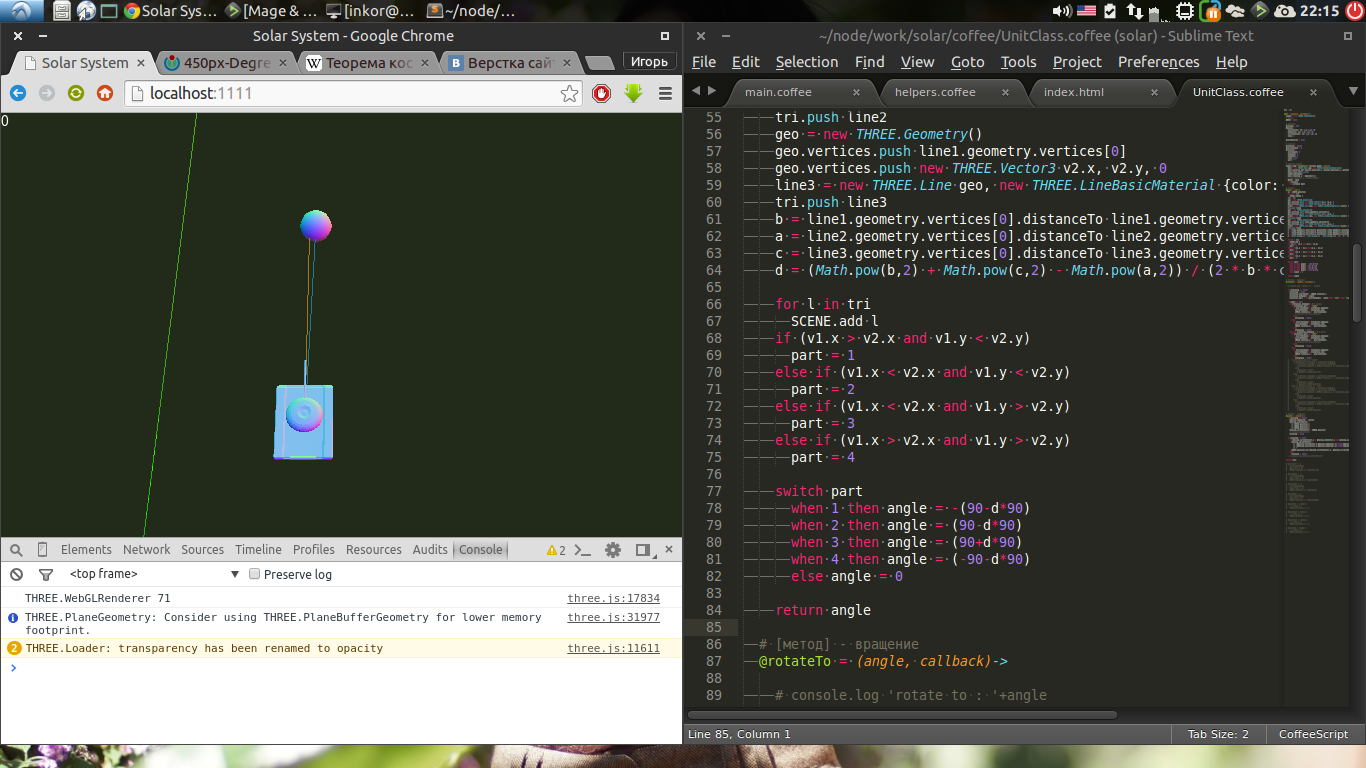Open the Profiles DevTools tab
The width and height of the screenshot is (1366, 768).
click(314, 550)
